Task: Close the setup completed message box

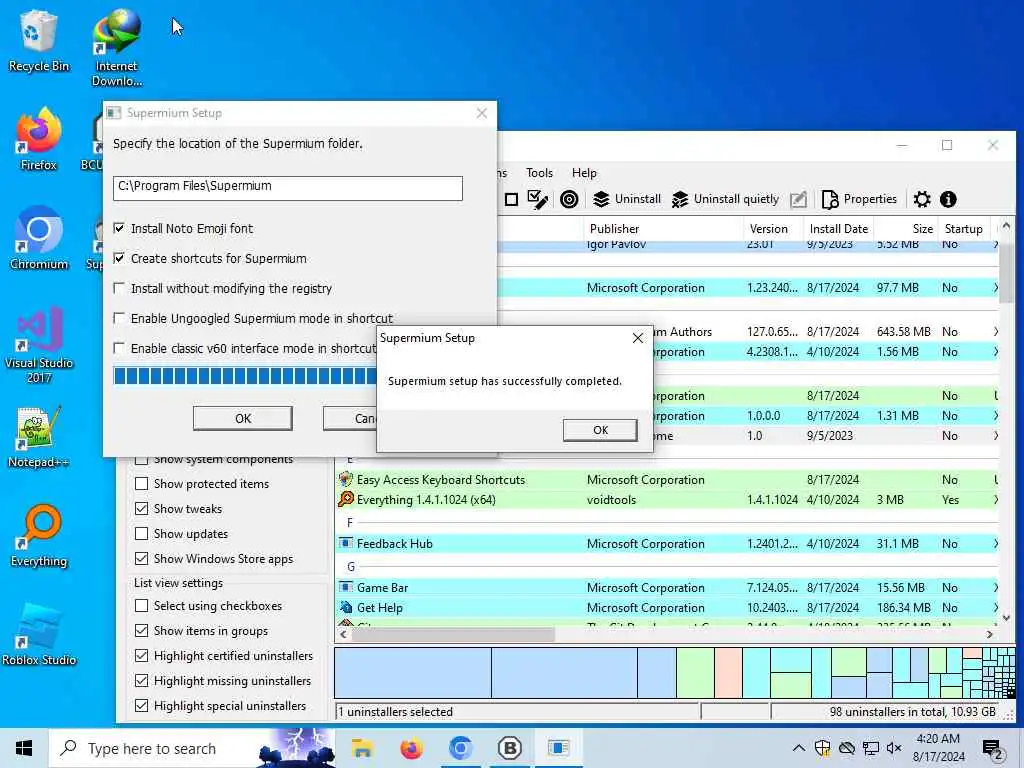Action: click(x=638, y=338)
